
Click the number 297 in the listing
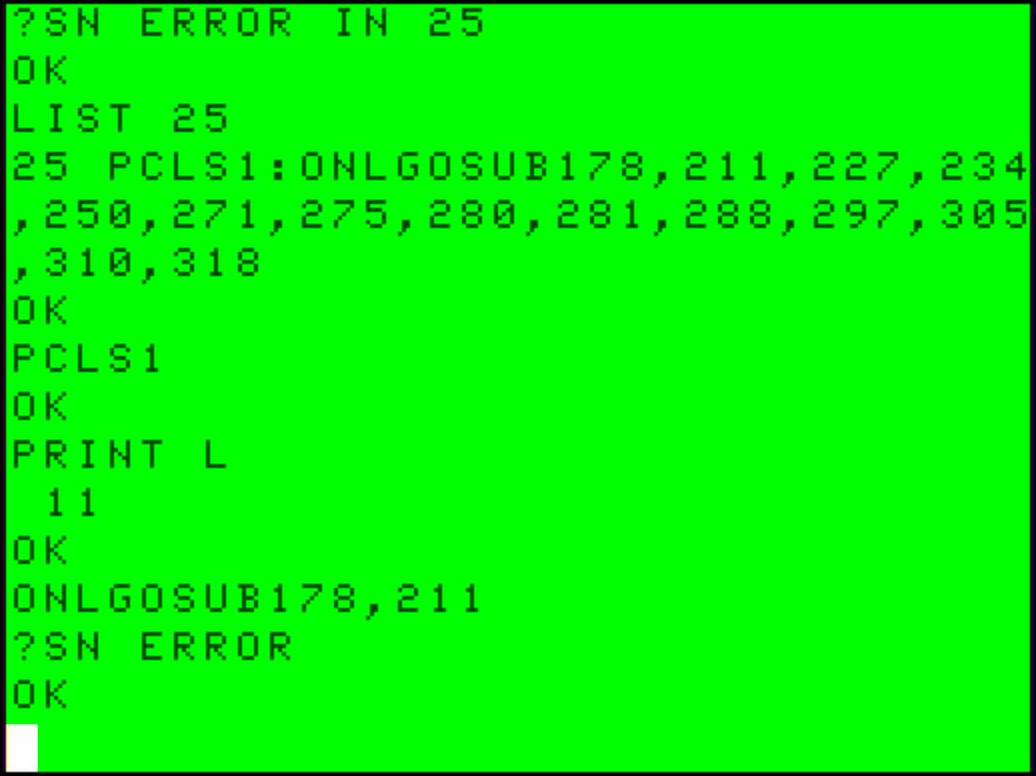(x=856, y=215)
